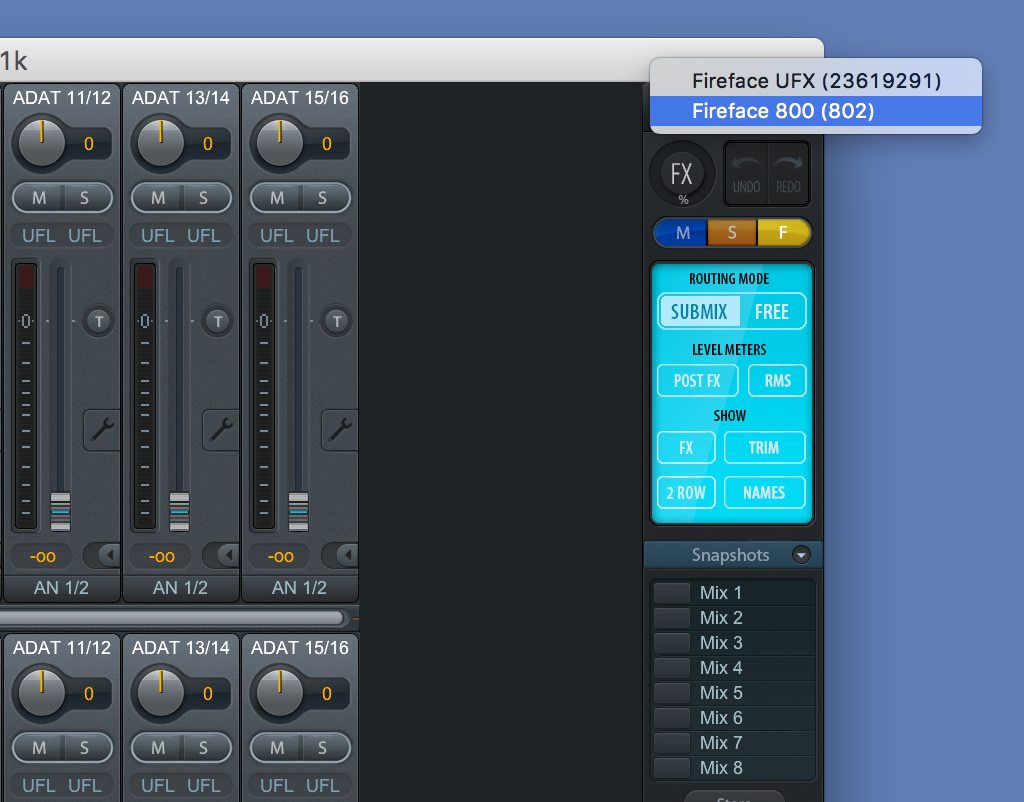1024x802 pixels.
Task: Open the wrench settings on ADAT 13/14
Action: (220, 430)
